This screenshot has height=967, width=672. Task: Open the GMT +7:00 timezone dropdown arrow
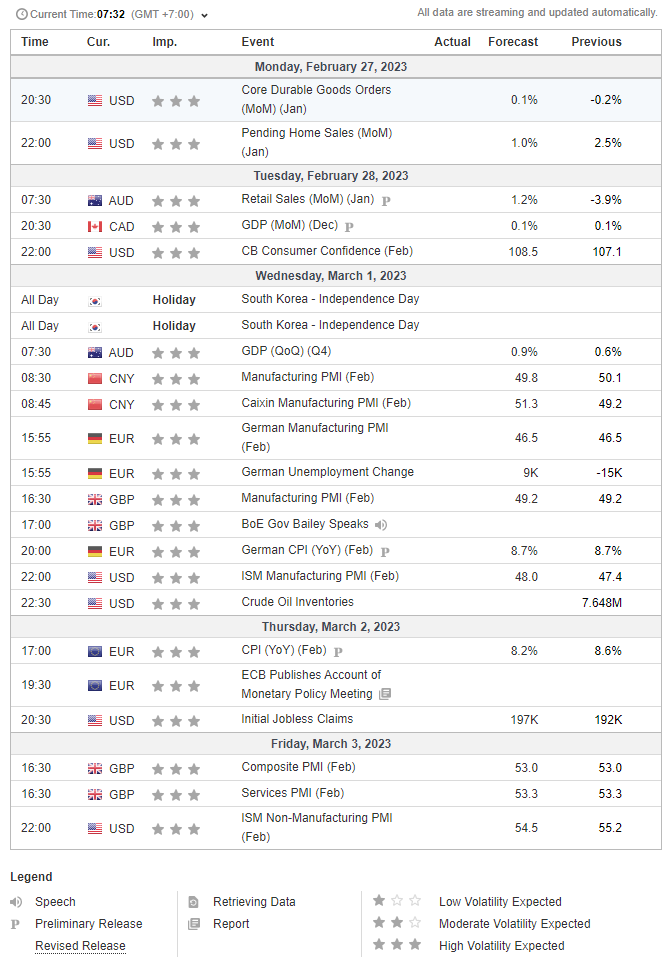pos(205,16)
